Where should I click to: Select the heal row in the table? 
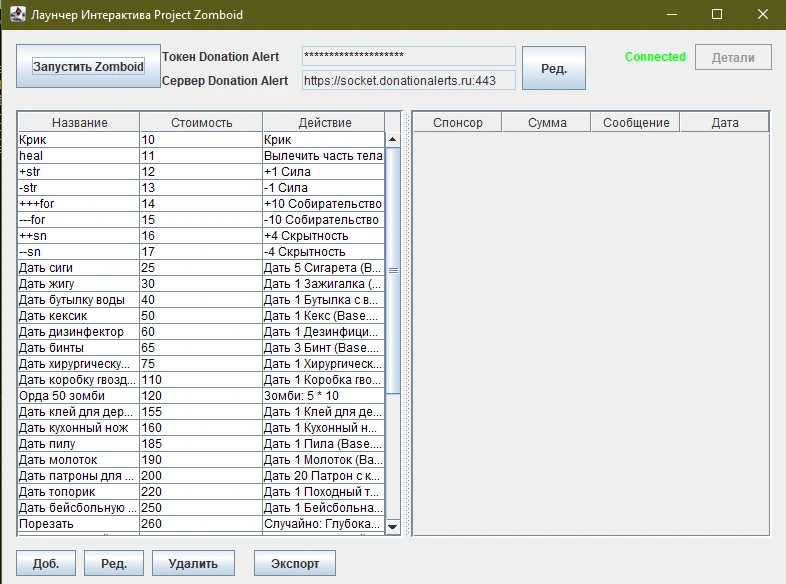point(78,156)
